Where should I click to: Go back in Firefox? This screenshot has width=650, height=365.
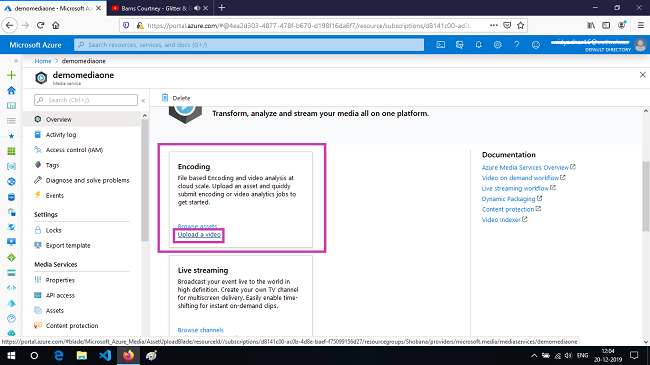click(x=10, y=25)
